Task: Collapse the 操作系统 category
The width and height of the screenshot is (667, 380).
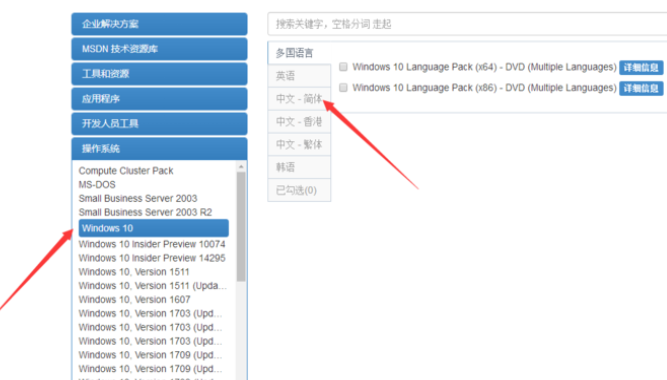Action: 159,149
